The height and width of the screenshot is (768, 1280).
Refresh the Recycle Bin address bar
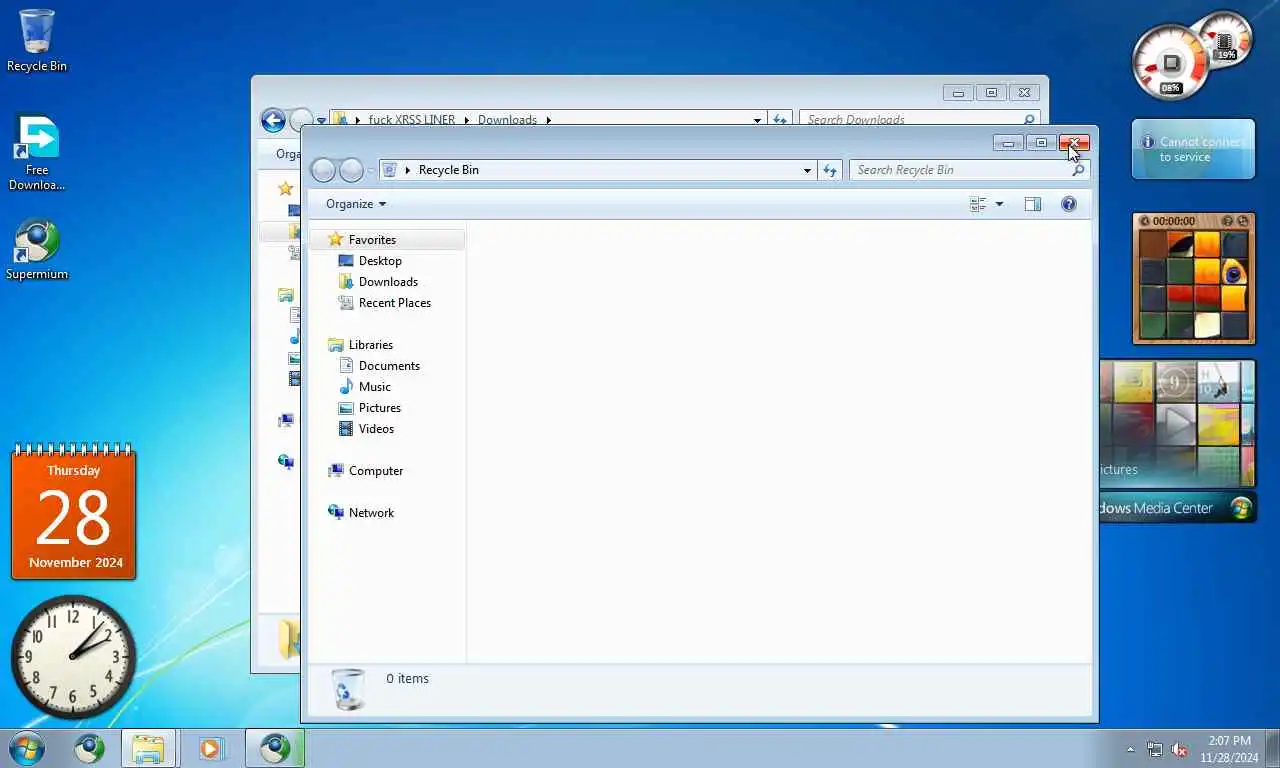tap(830, 170)
